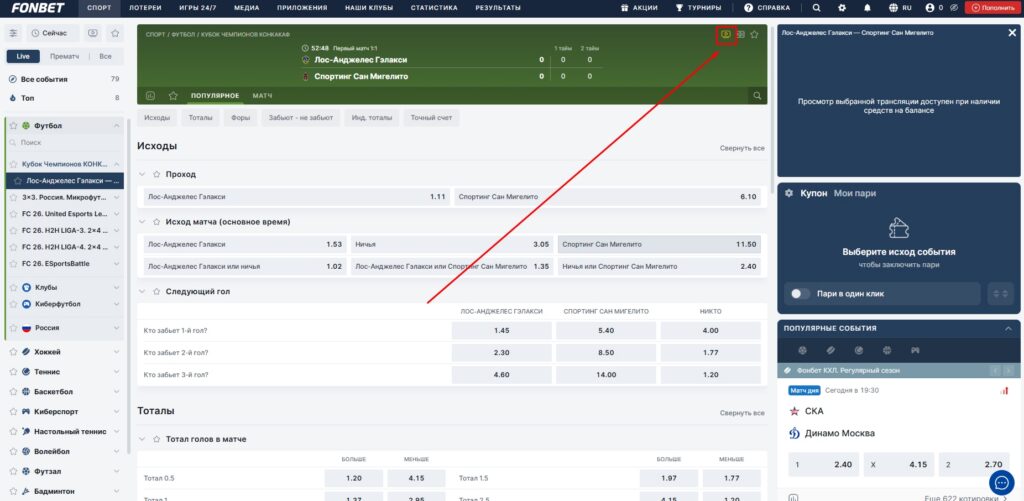Click the hide balance eye icon
This screenshot has width=1024, height=501.
pos(953,7)
